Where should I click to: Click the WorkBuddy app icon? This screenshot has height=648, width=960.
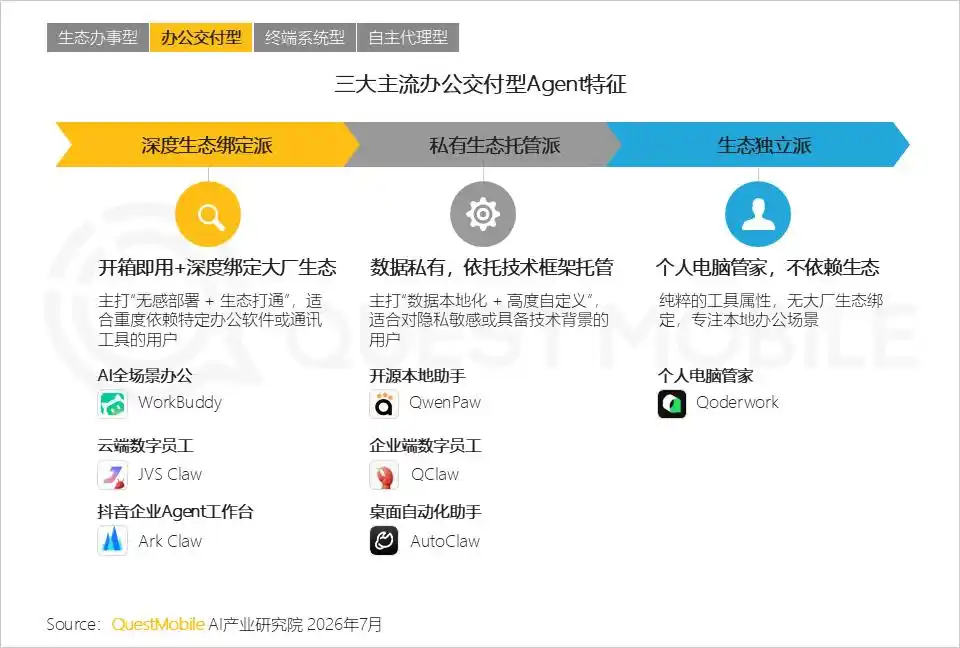click(113, 404)
